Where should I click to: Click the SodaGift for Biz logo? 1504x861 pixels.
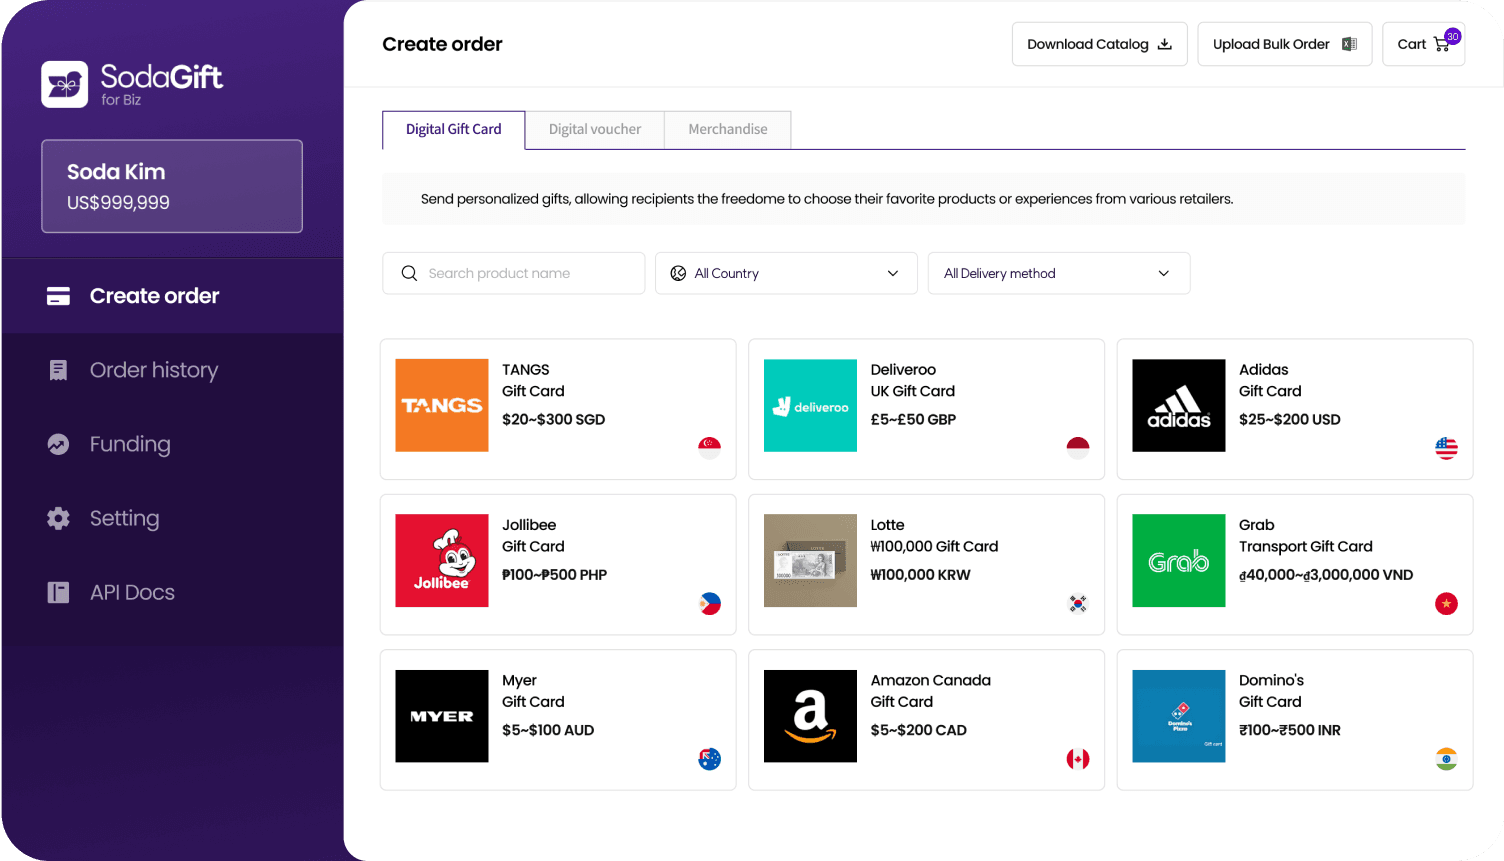click(132, 84)
